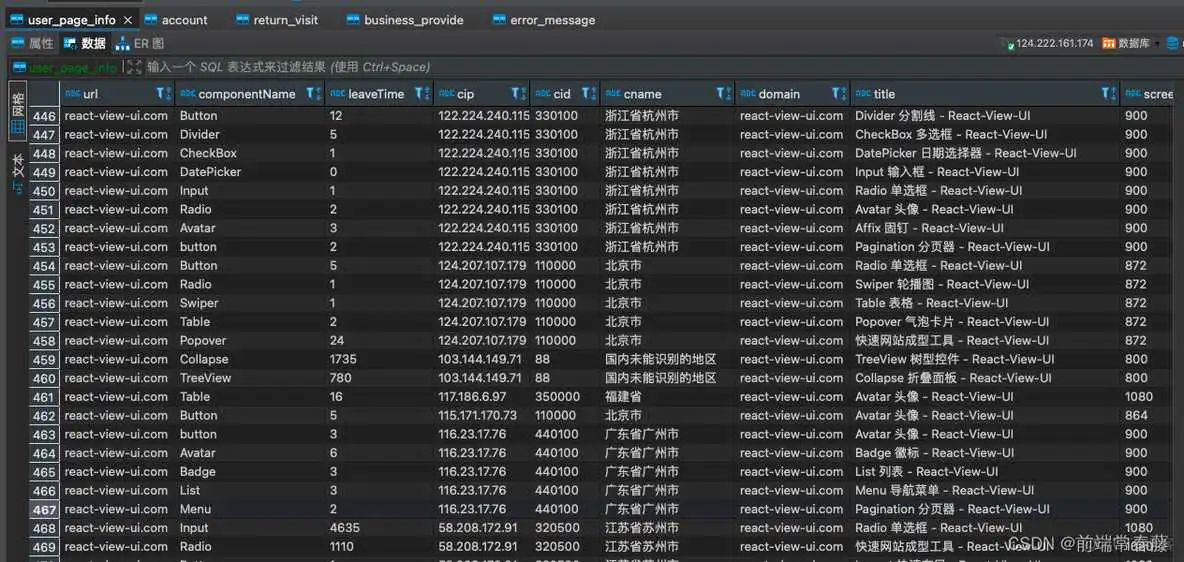Click cip cell '117.186.6.97'
Screen dimensions: 1184x562
pos(482,397)
